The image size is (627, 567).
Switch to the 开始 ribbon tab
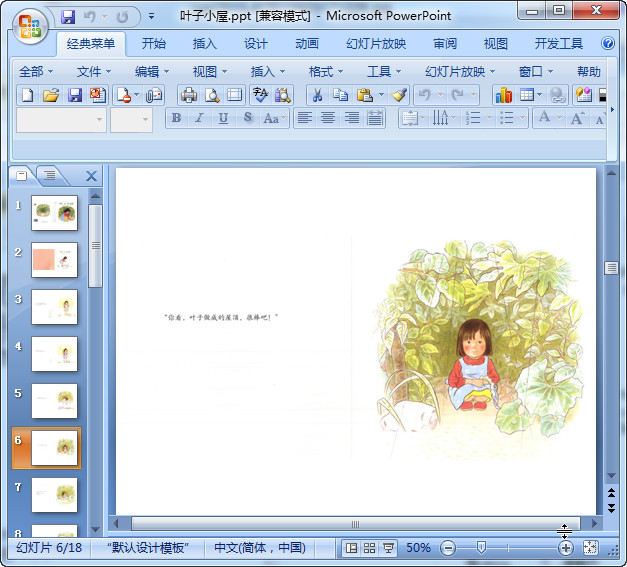[154, 44]
